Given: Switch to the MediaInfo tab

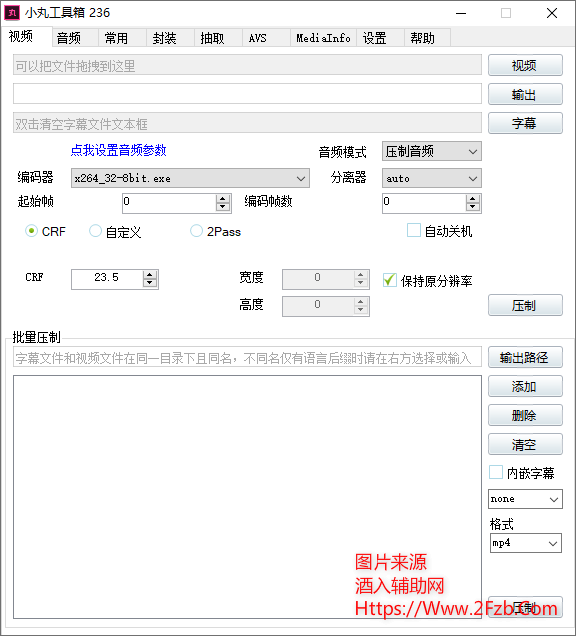Looking at the screenshot, I should [x=323, y=38].
